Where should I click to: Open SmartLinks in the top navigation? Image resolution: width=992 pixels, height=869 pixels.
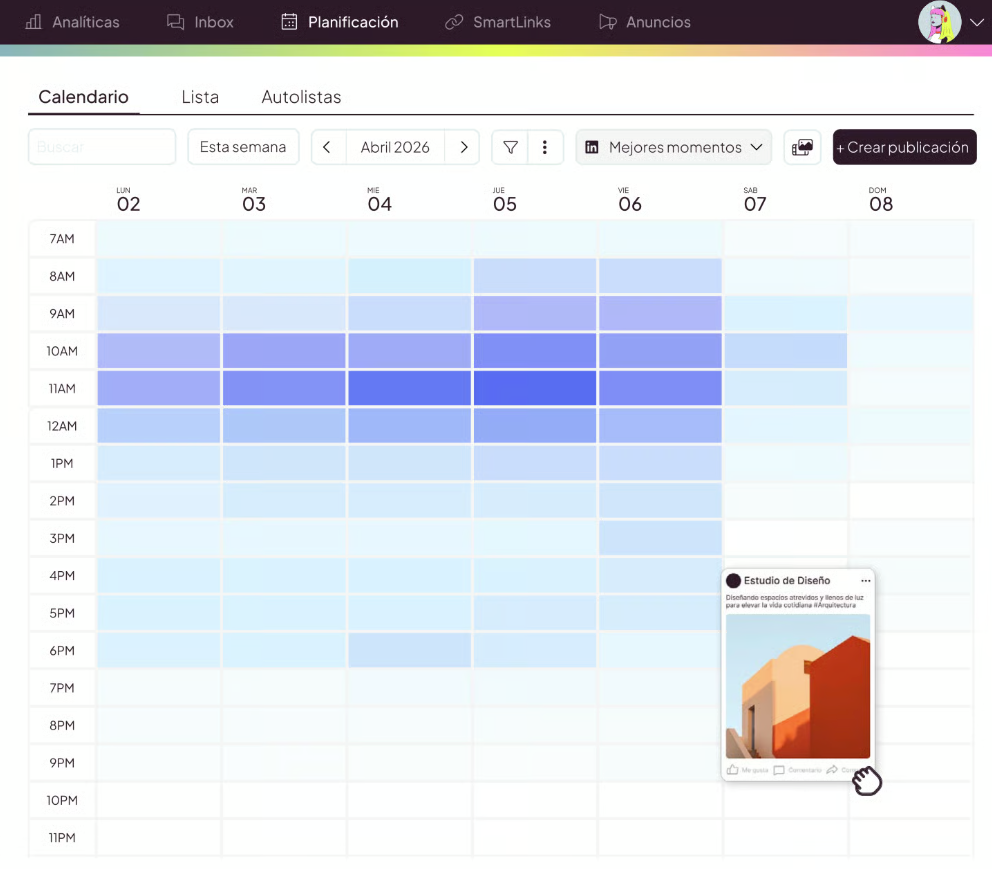[x=498, y=22]
